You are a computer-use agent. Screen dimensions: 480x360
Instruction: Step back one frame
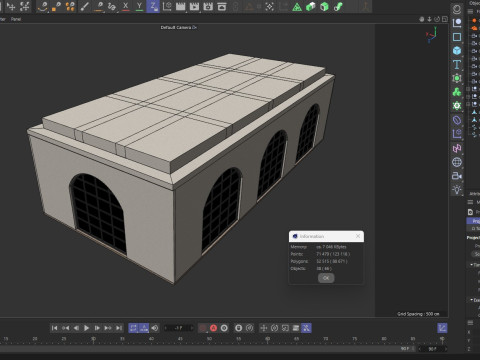point(76,328)
